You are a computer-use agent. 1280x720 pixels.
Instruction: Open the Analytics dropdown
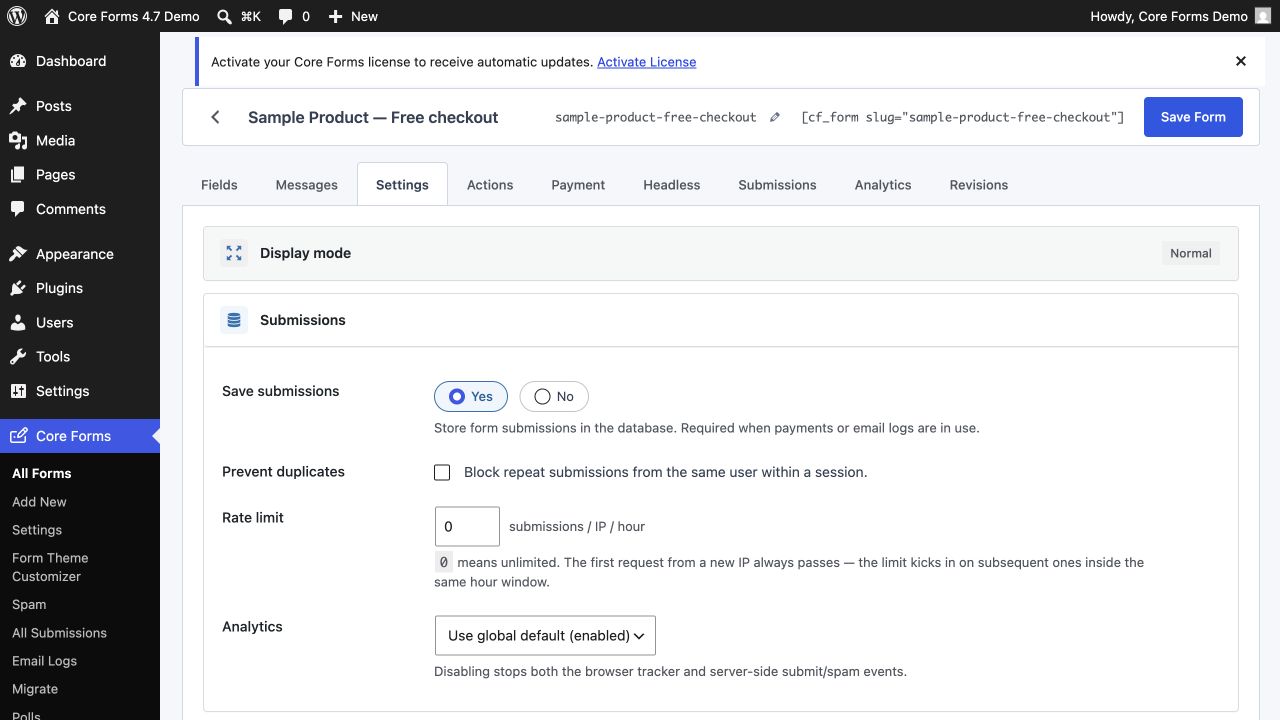click(545, 635)
